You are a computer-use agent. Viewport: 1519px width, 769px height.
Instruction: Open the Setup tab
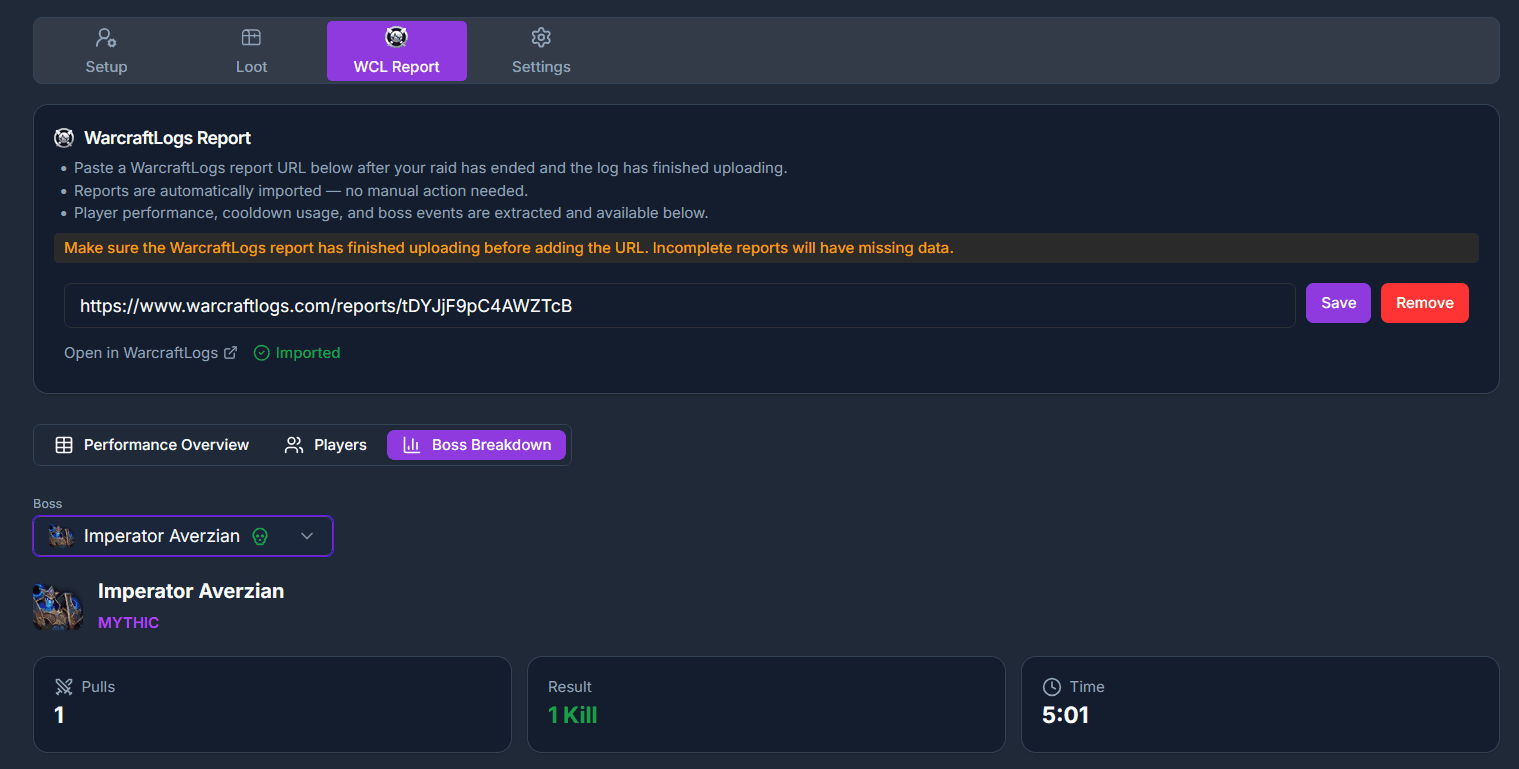point(106,51)
